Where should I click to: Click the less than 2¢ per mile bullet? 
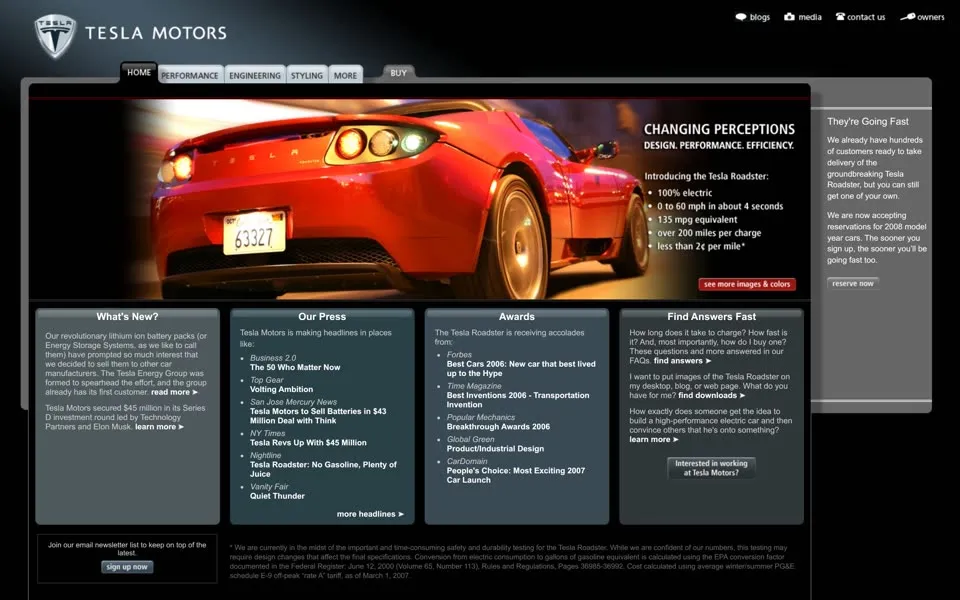click(701, 247)
